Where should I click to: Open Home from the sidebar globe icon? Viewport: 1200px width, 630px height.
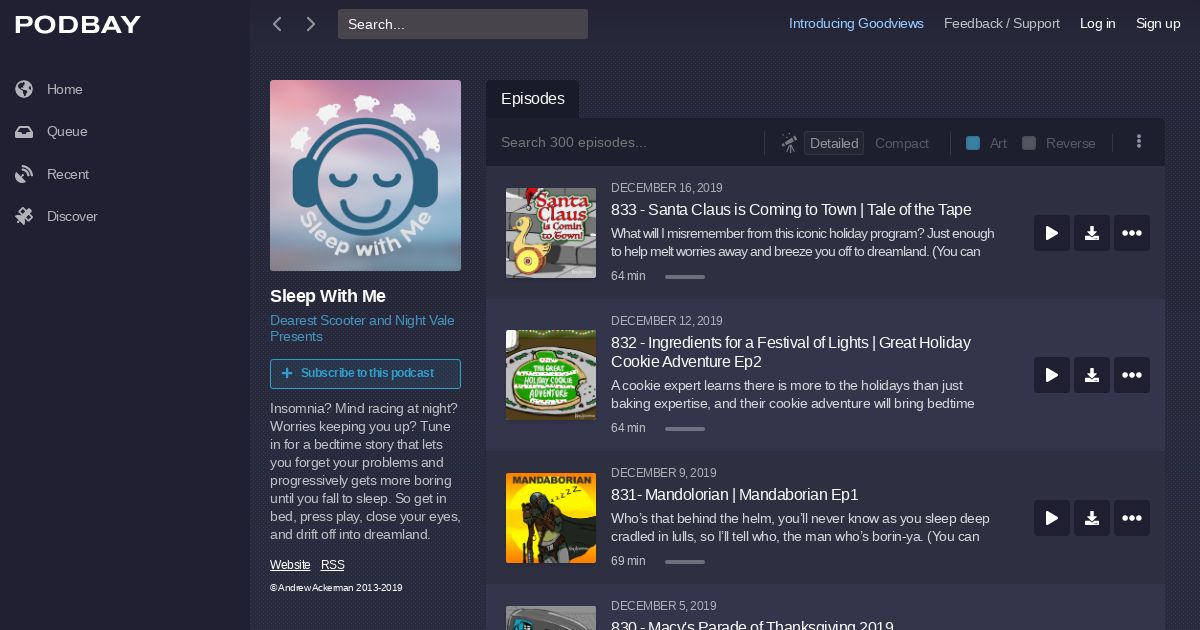25,89
